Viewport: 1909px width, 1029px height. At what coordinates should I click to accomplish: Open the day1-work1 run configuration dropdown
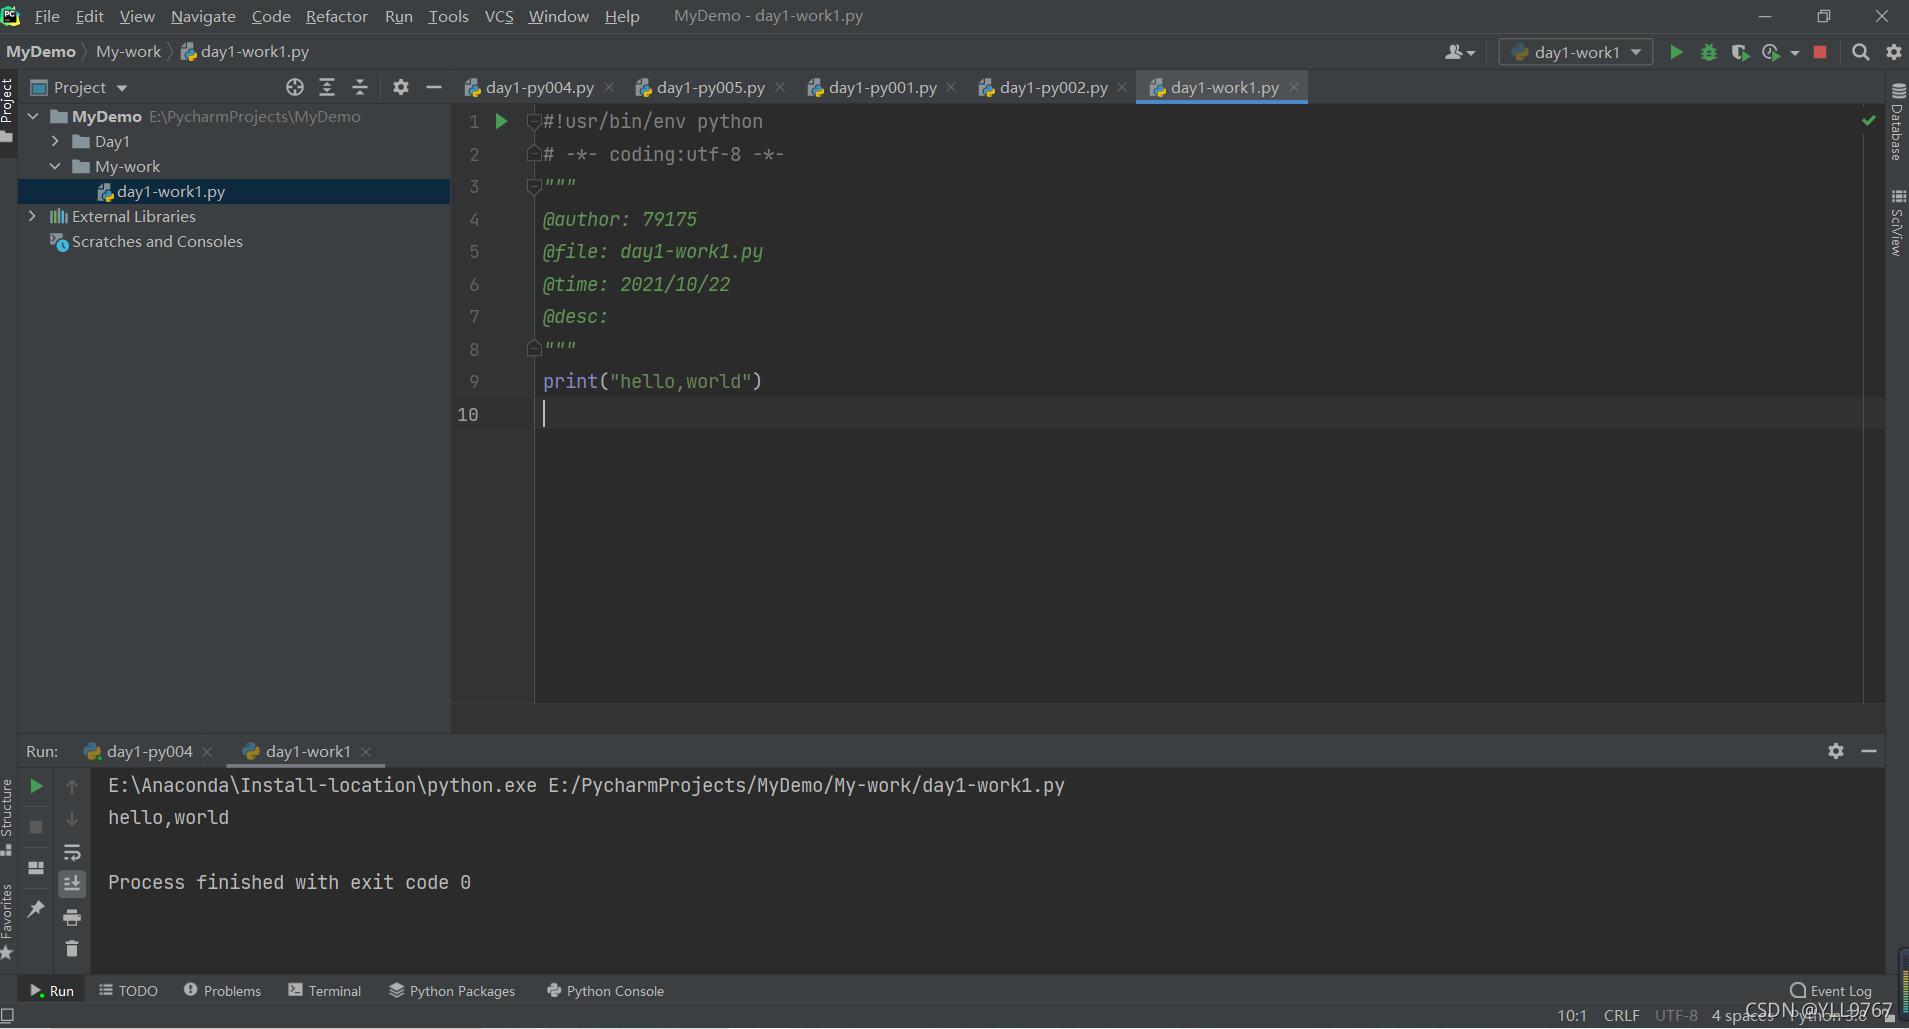[1576, 52]
